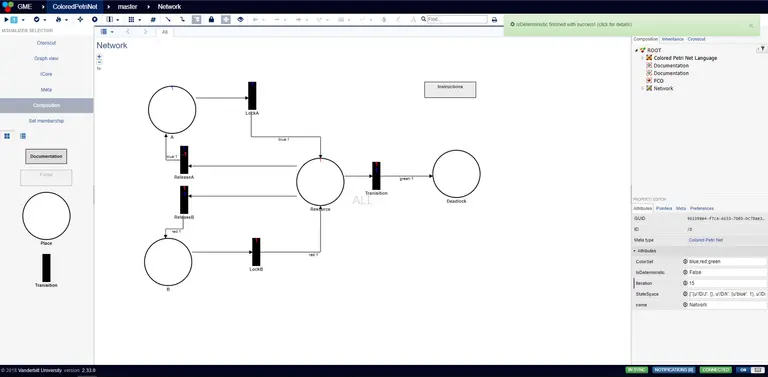The height and width of the screenshot is (377, 768).
Task: Click the hash grid icon in toolbar
Action: point(153,20)
